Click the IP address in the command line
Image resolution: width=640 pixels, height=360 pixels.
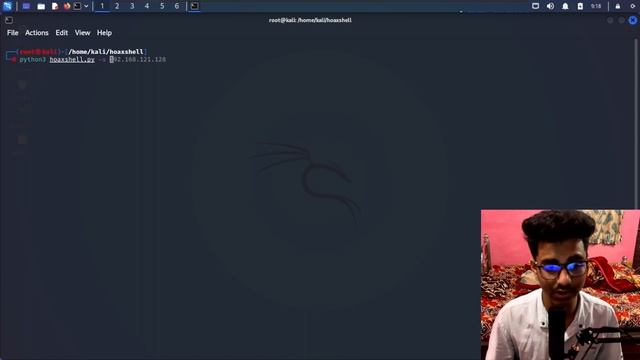(138, 60)
